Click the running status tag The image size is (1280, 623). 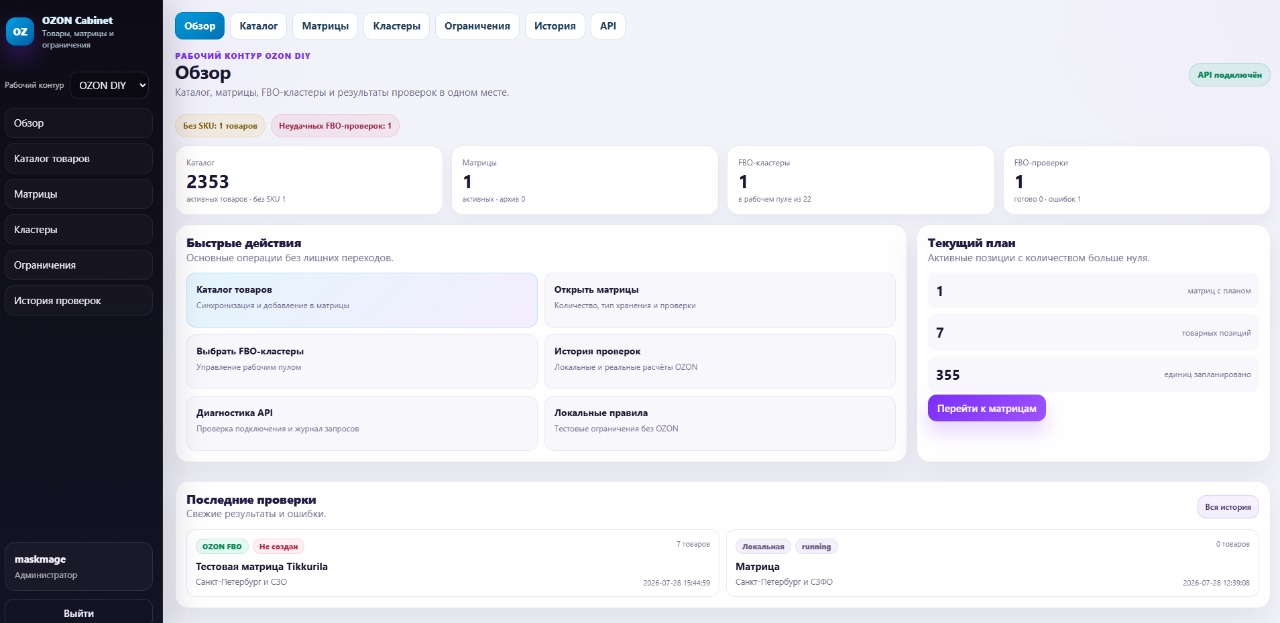[817, 546]
